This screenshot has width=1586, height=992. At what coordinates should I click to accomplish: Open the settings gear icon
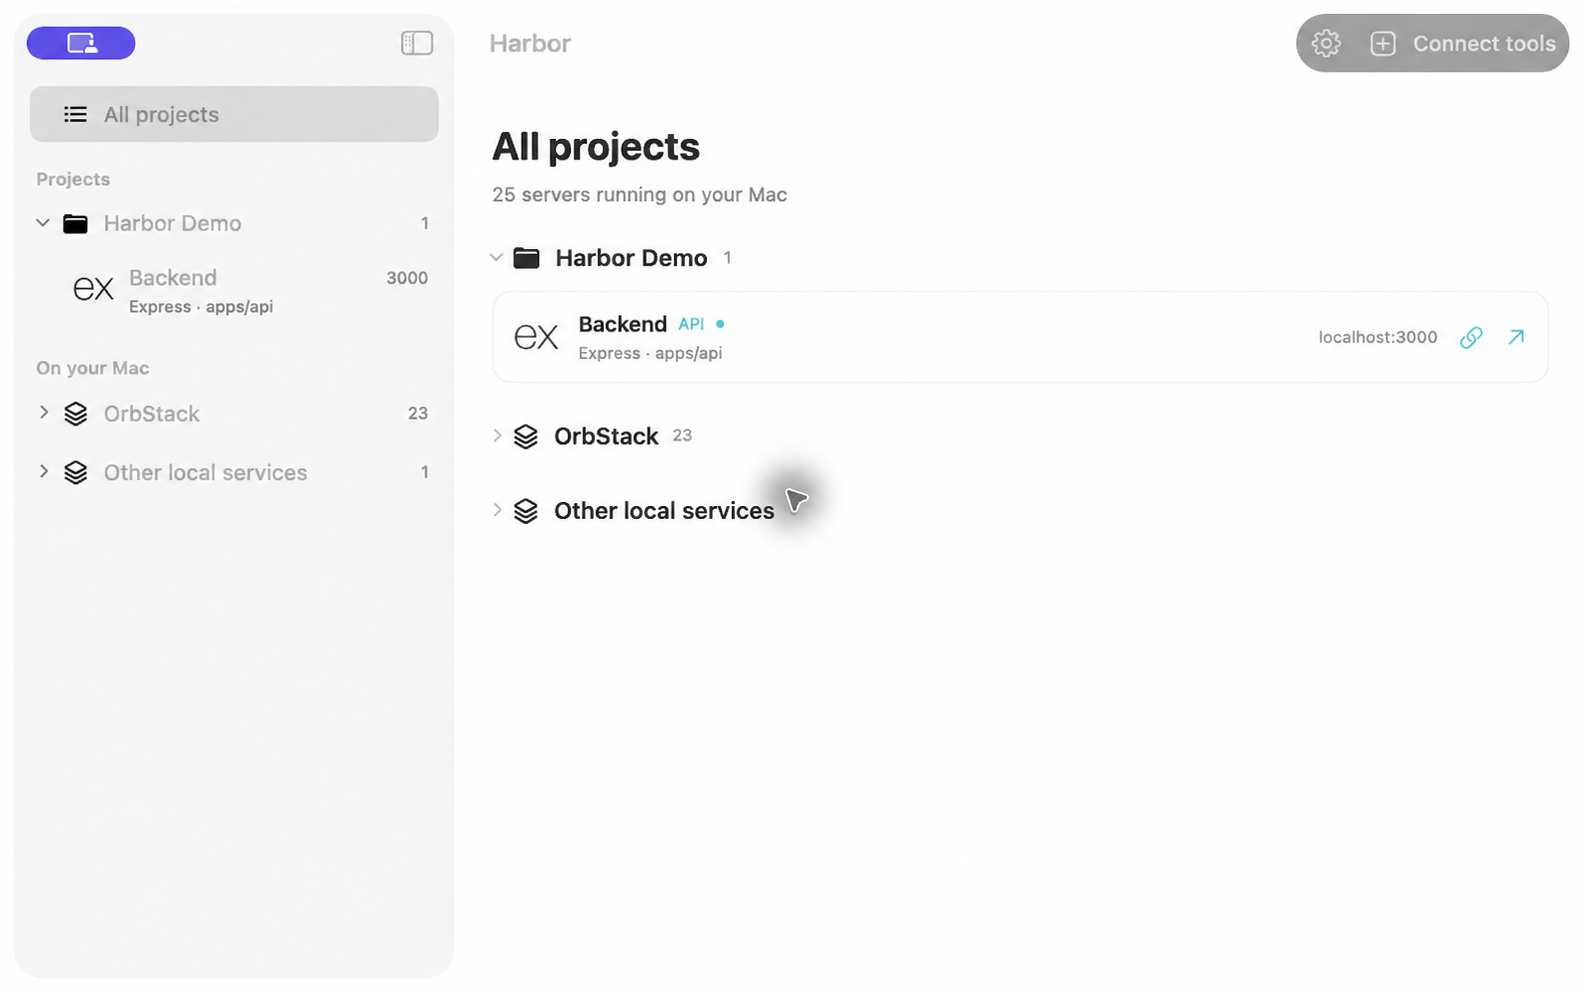pyautogui.click(x=1326, y=43)
